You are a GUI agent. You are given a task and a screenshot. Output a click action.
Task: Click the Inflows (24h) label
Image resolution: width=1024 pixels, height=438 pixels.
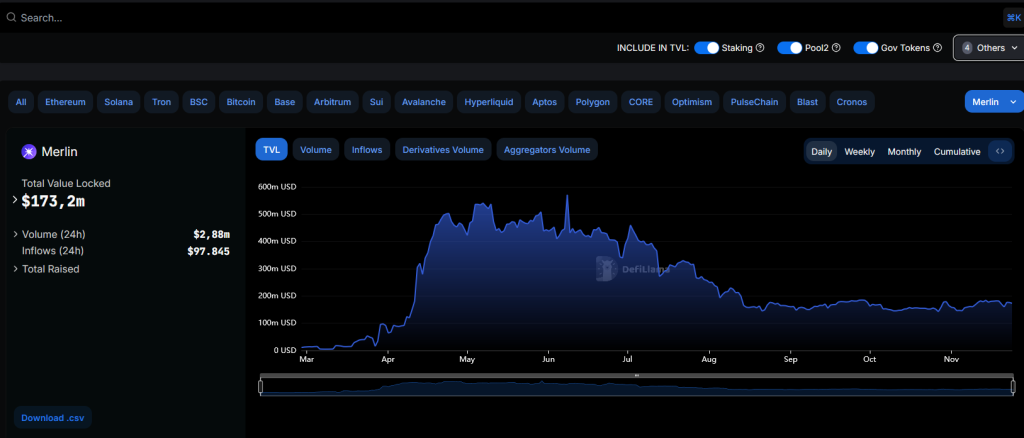pos(53,251)
